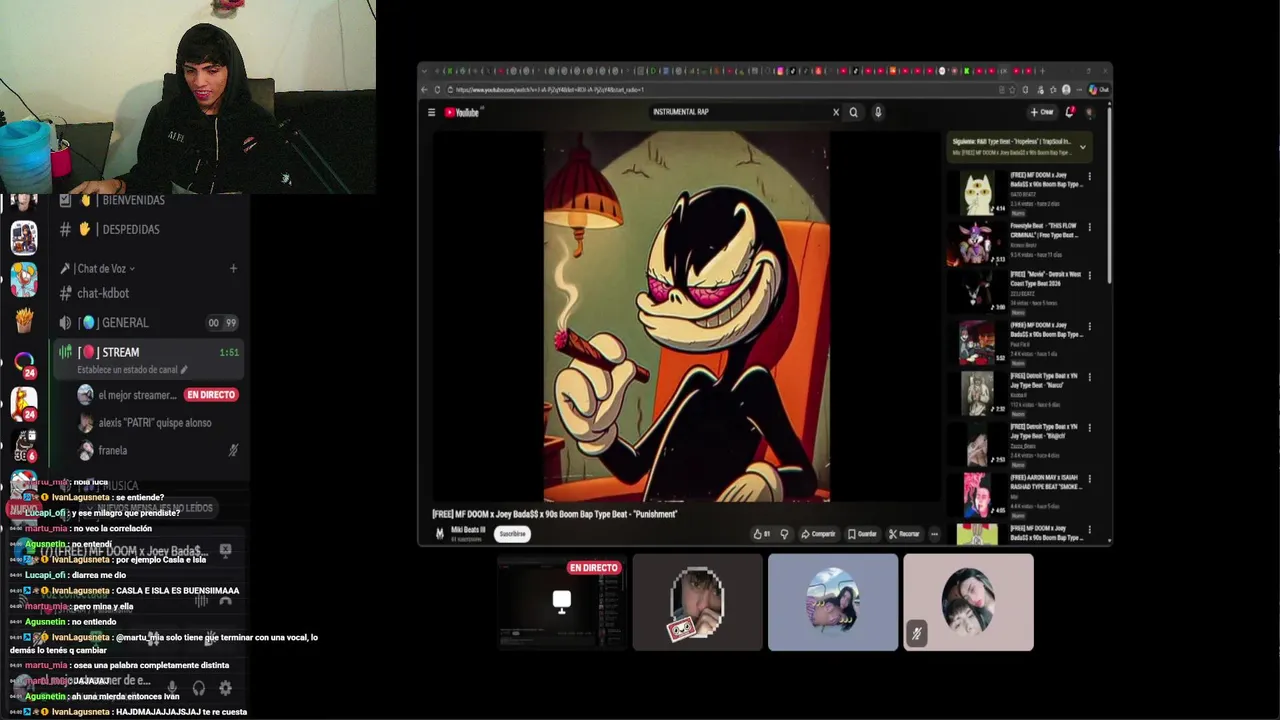Open AARON MAY x ISAIAH RASHAD video thumbnail
This screenshot has width=1280, height=720.
click(x=977, y=494)
